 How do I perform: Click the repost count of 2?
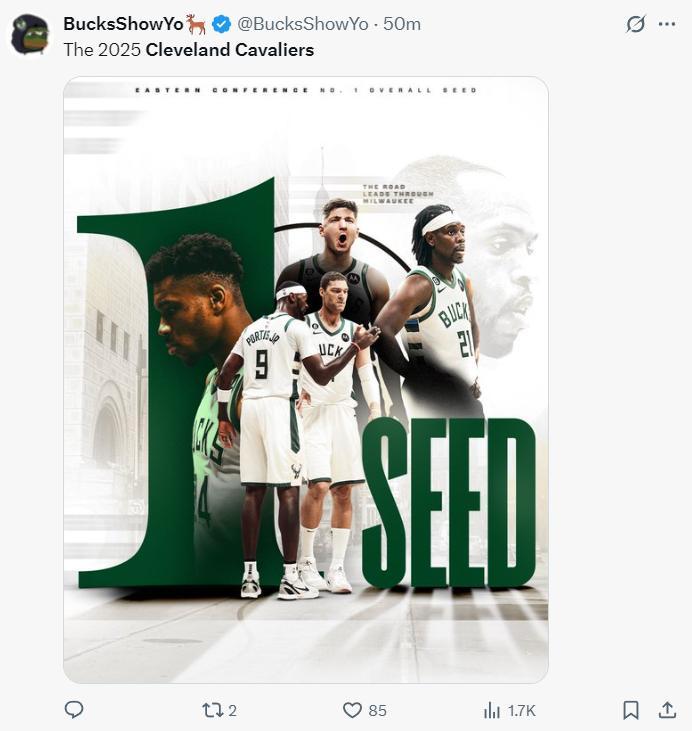[233, 711]
